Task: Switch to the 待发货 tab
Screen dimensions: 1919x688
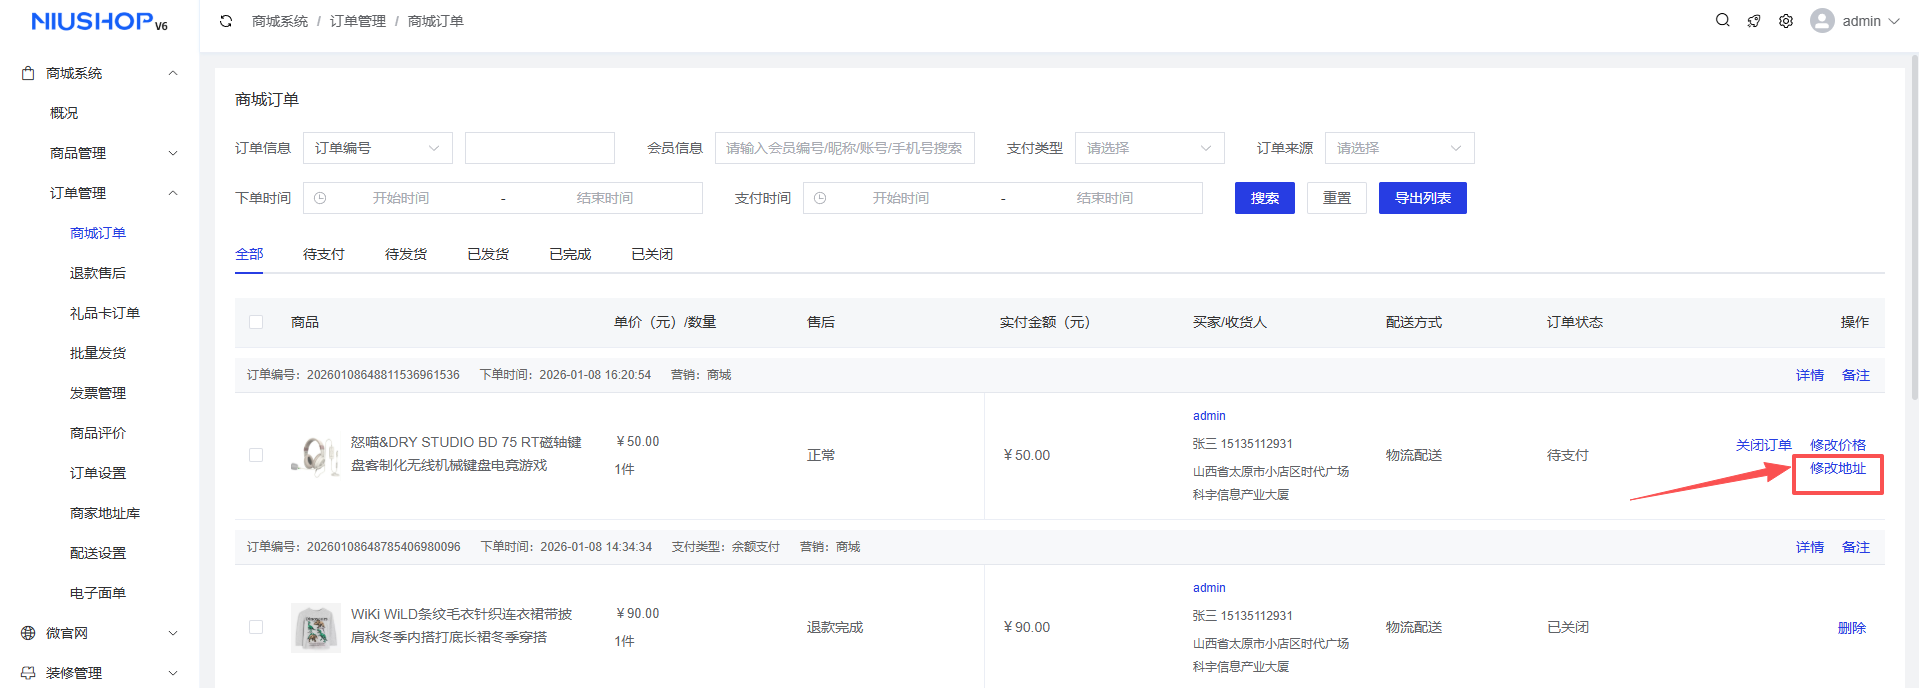Action: click(405, 254)
